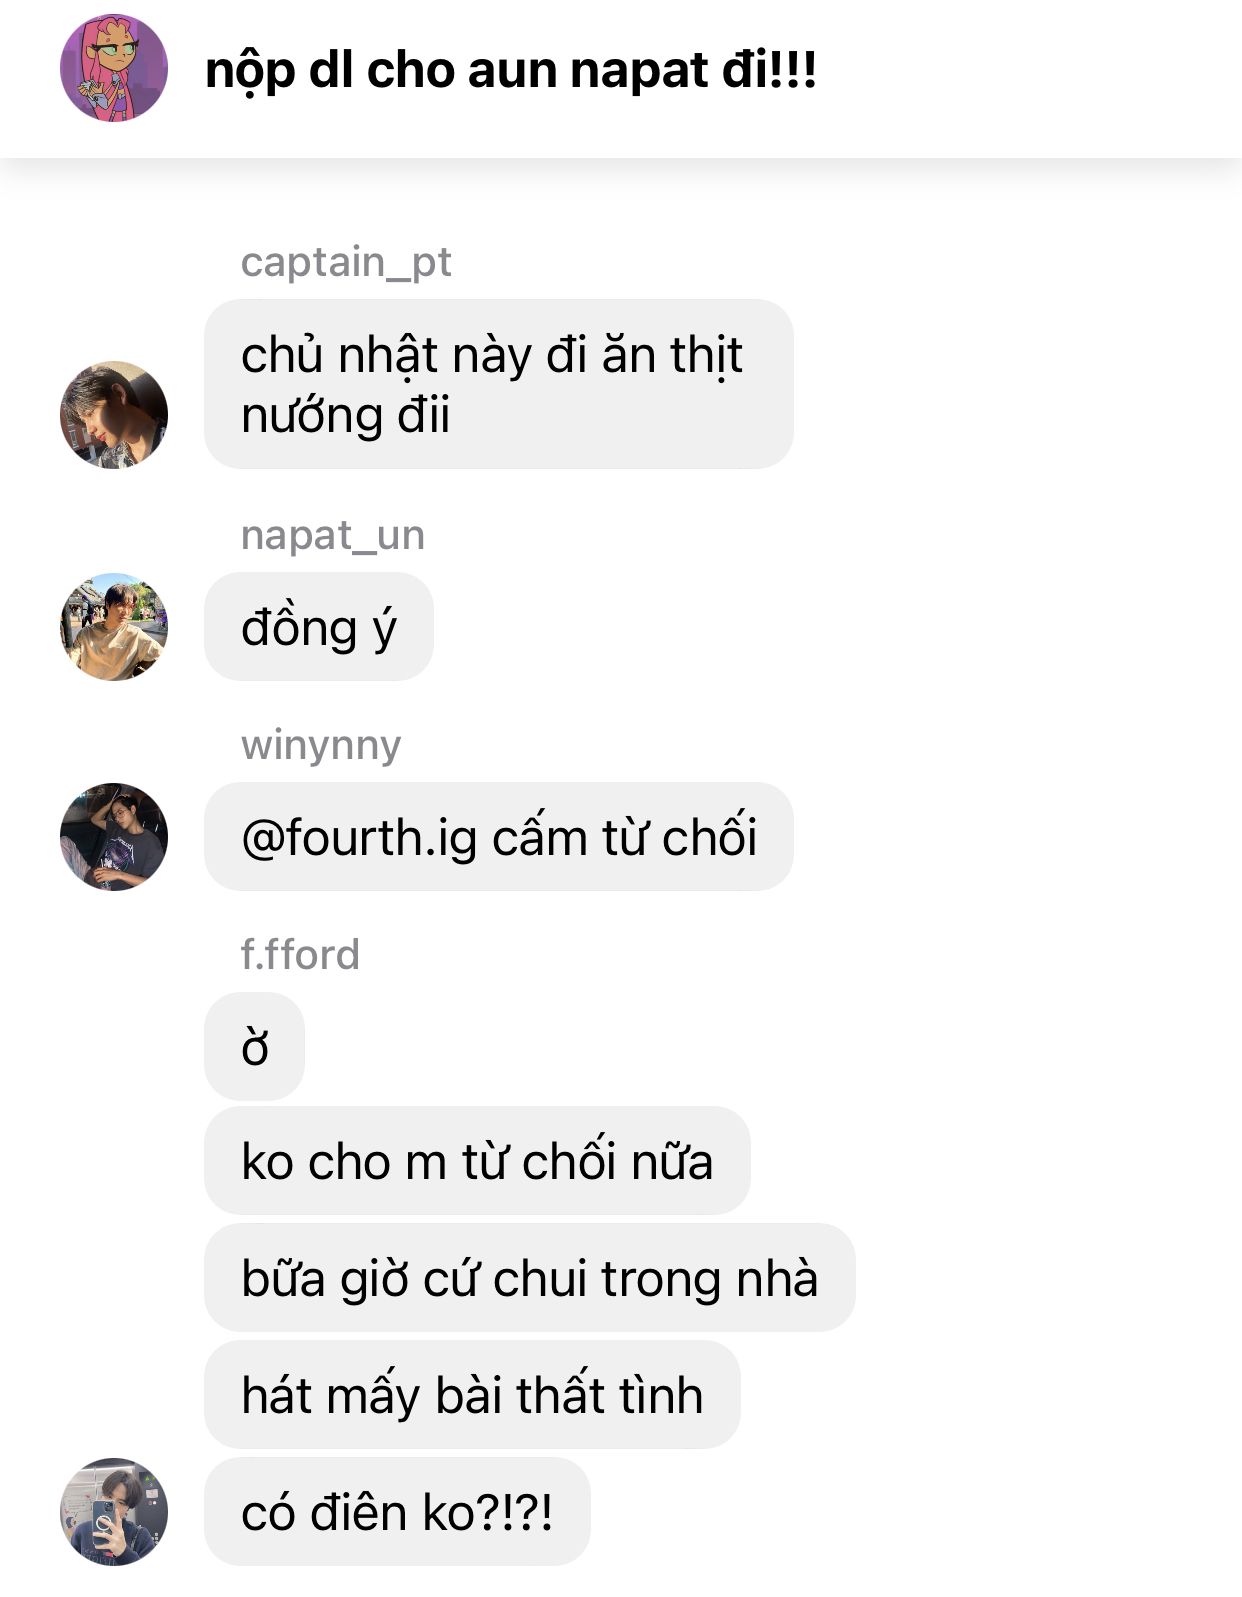This screenshot has width=1242, height=1597.
Task: Click "cấm từ chối" text in winynny's message
Action: coord(624,838)
